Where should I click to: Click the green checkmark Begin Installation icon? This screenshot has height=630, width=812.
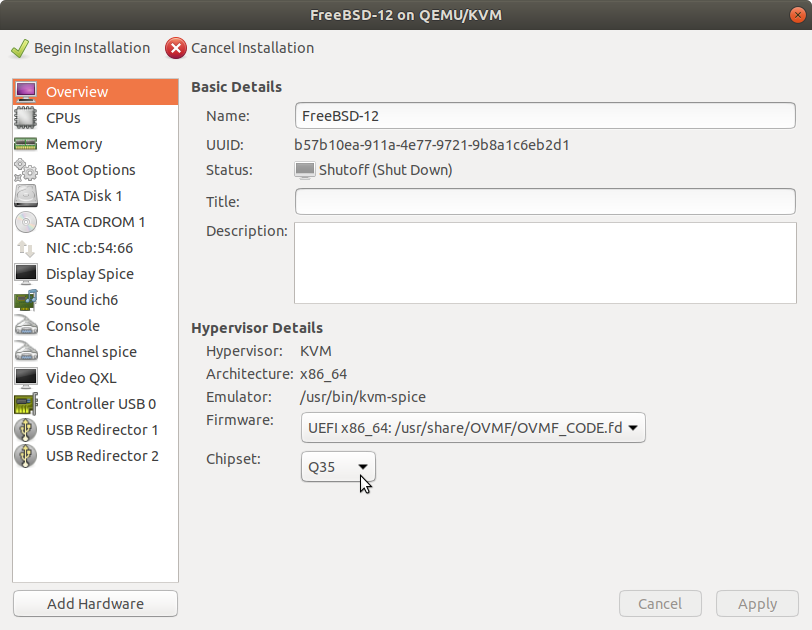[x=20, y=49]
